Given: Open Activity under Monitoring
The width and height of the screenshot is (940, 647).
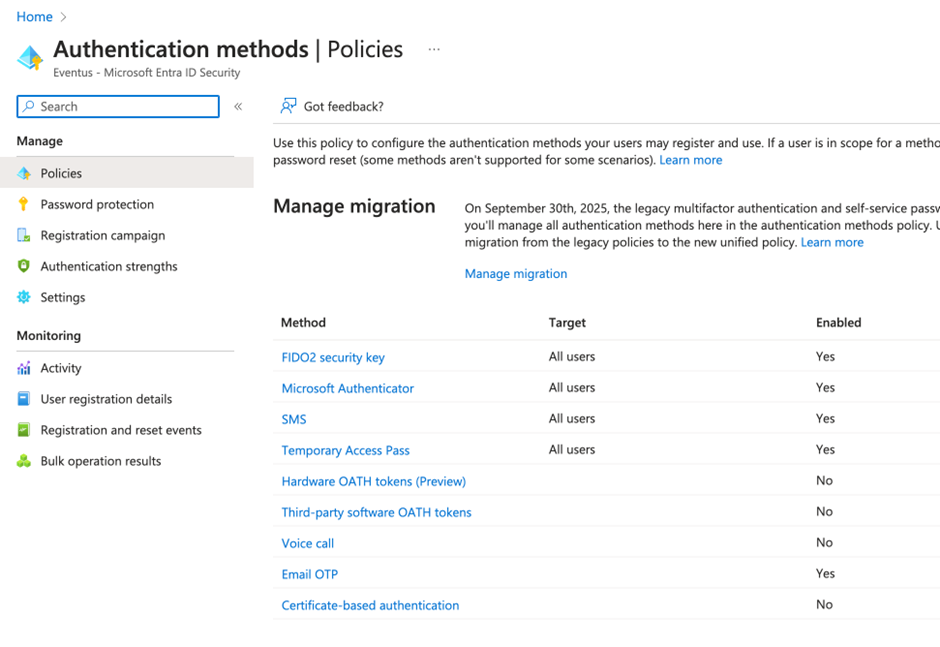Looking at the screenshot, I should [61, 368].
